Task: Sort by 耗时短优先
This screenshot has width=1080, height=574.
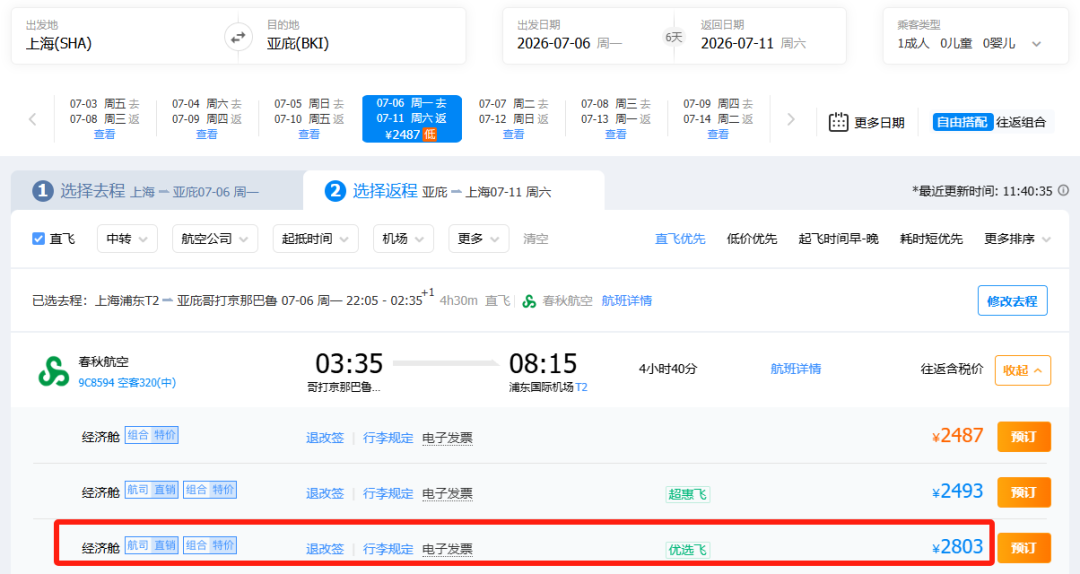Action: 931,238
